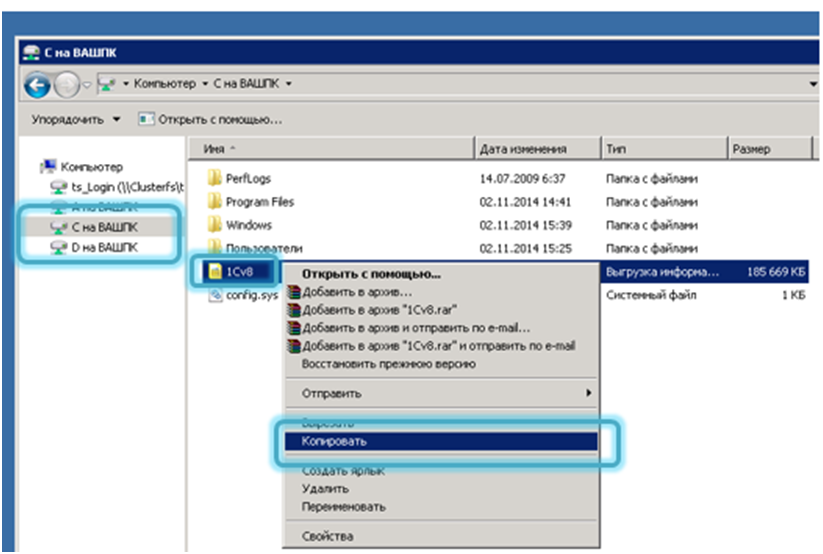Open address bar history dropdown at right
823x554 pixels.
pyautogui.click(x=813, y=84)
